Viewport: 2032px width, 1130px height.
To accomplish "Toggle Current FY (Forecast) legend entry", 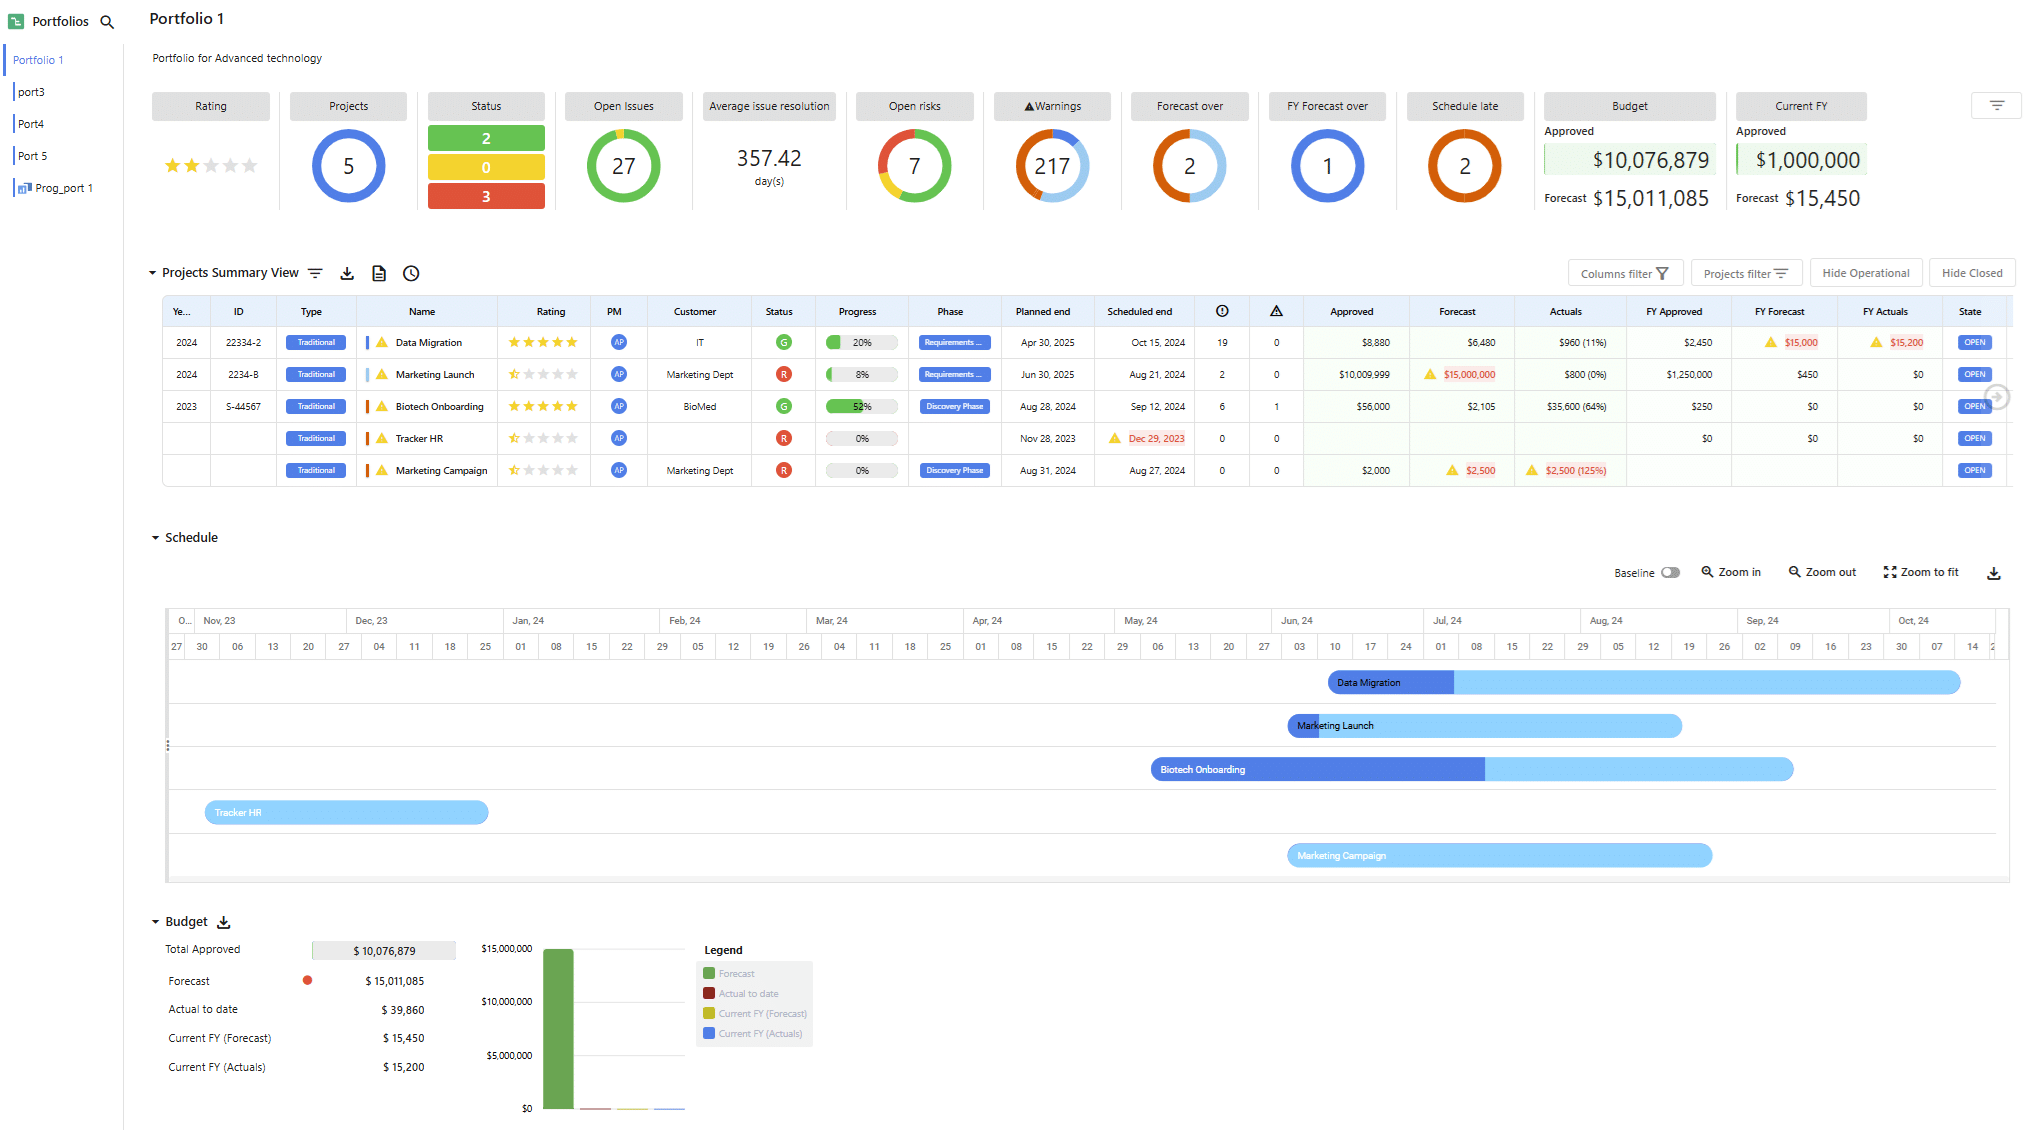I will pos(755,1014).
